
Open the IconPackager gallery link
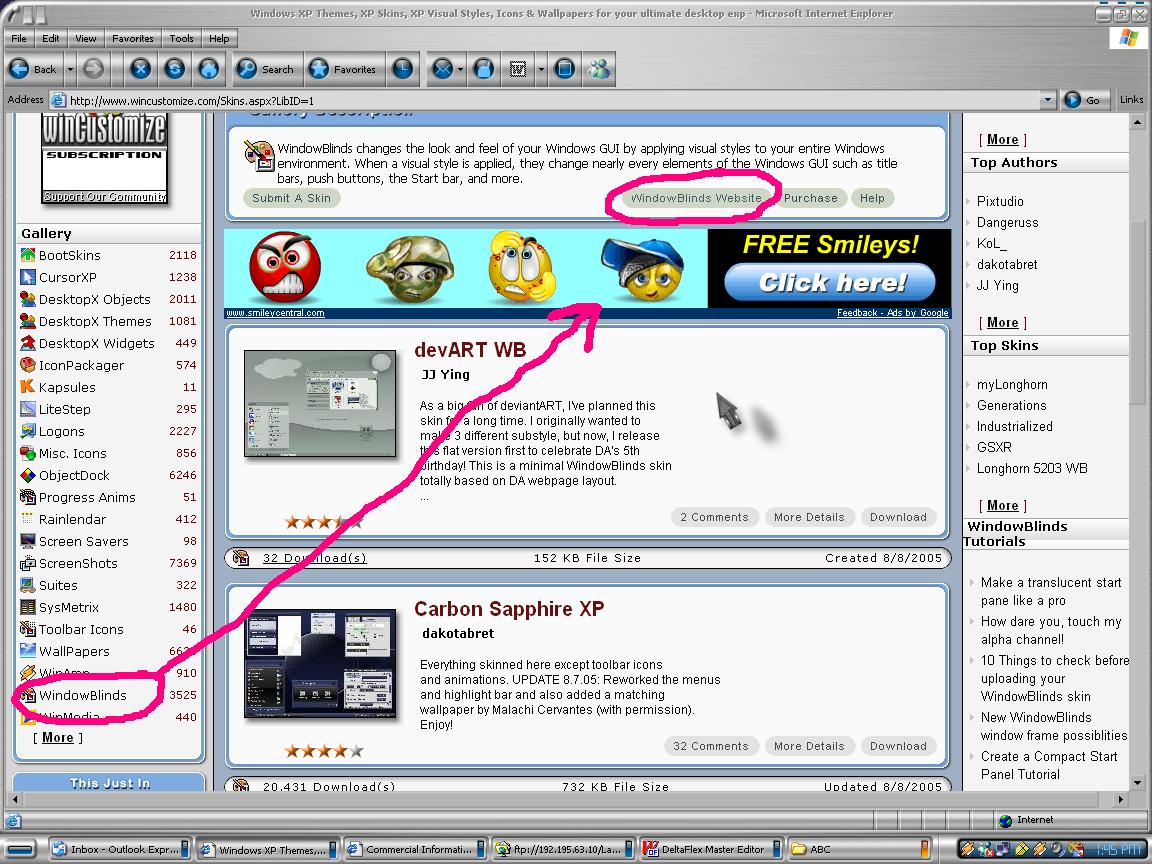81,365
